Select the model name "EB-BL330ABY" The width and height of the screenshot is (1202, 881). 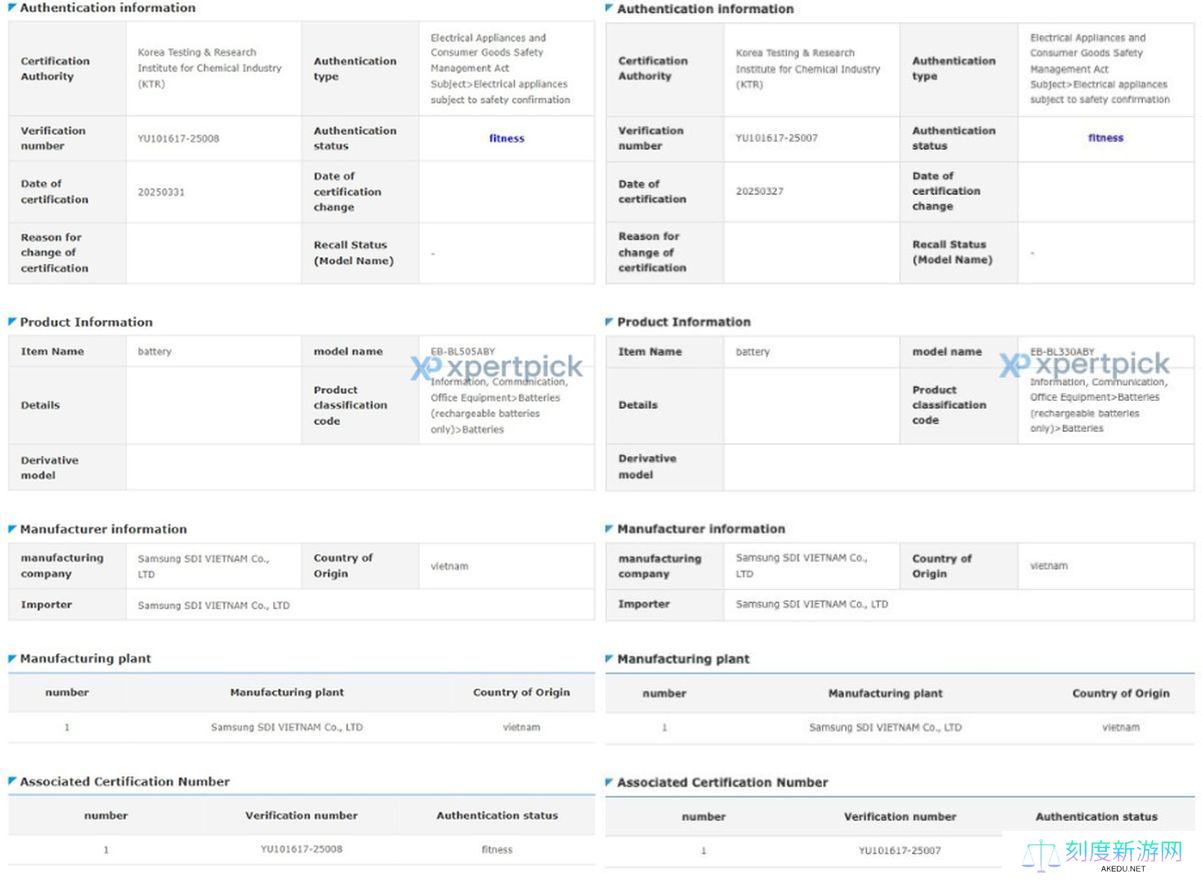(1062, 352)
